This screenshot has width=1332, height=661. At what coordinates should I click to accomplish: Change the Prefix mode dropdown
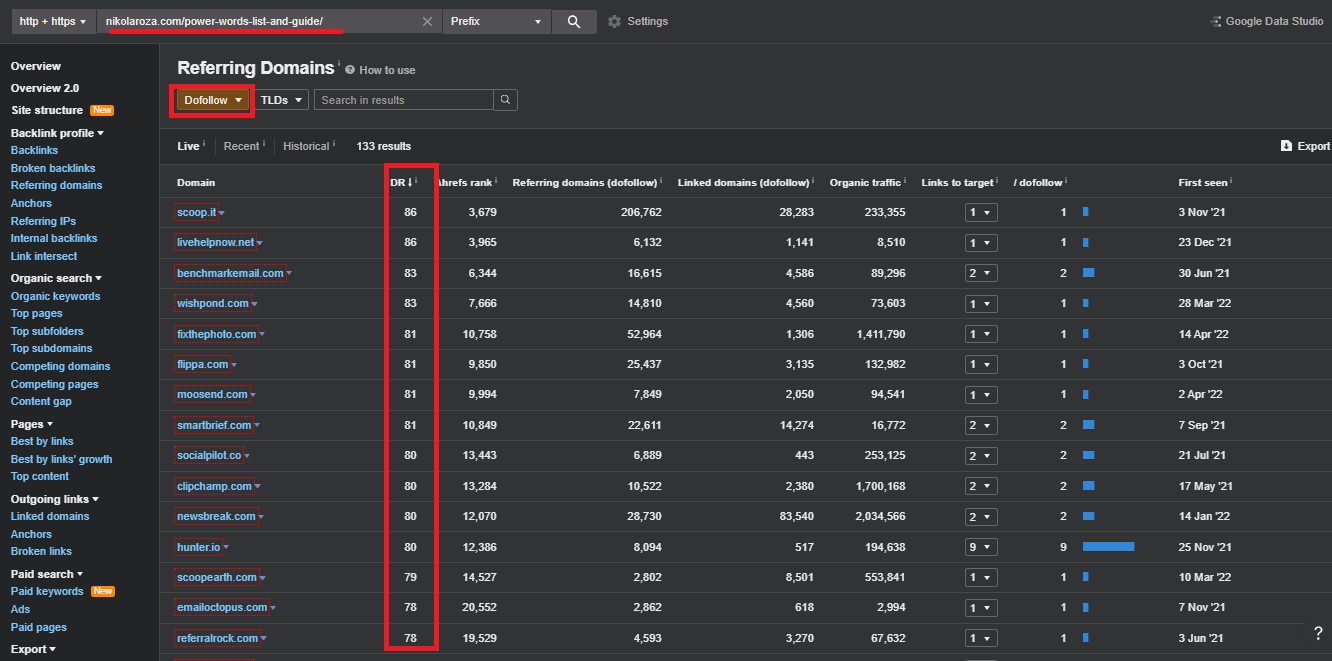[496, 22]
